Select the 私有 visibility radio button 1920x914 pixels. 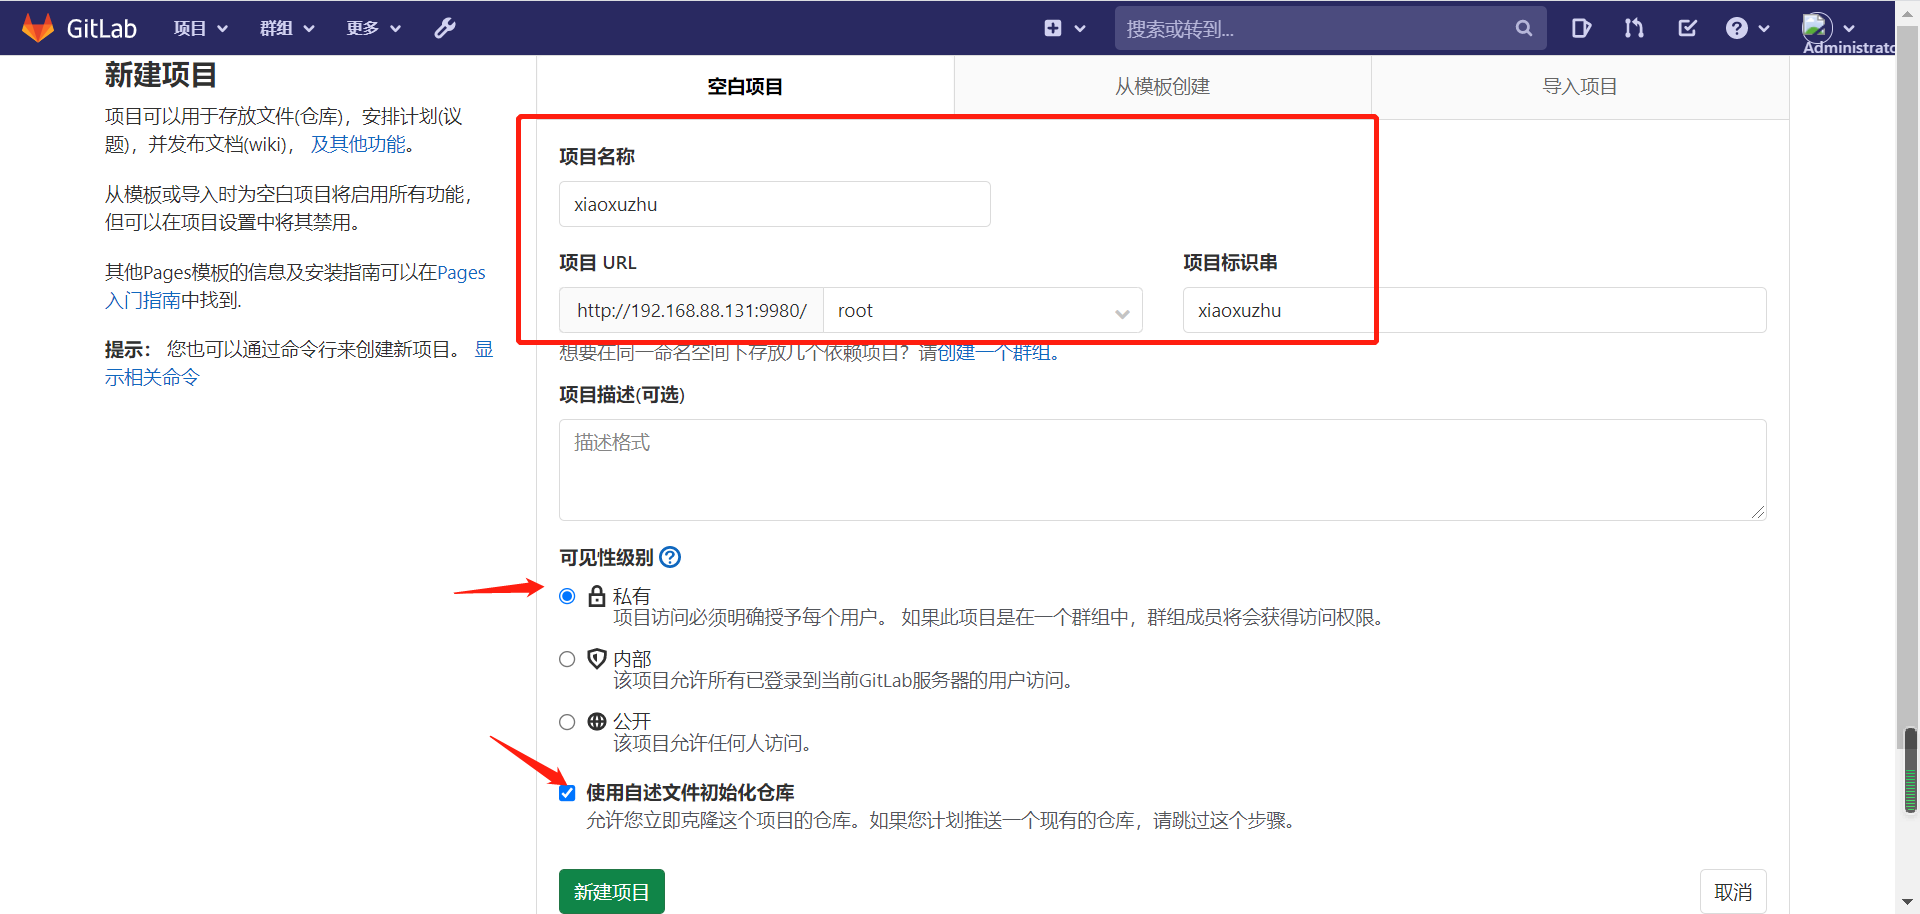[567, 596]
